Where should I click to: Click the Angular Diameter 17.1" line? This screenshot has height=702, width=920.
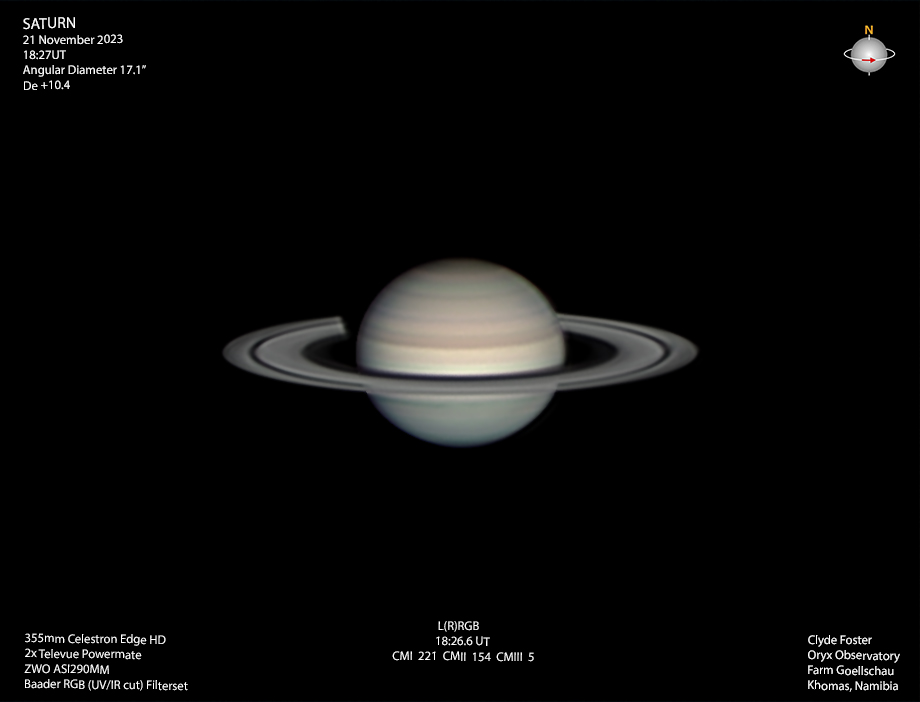(x=84, y=70)
